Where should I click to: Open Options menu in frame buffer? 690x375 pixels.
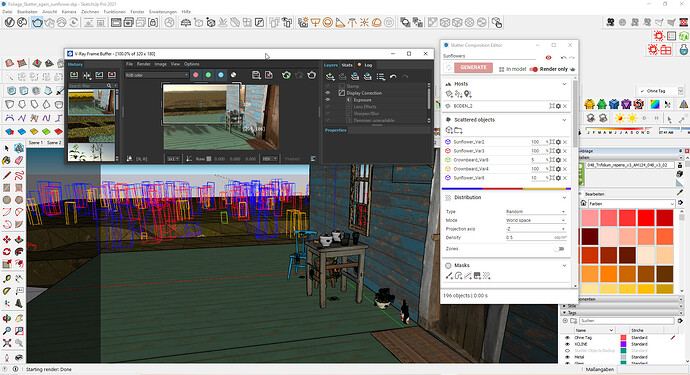pos(192,64)
